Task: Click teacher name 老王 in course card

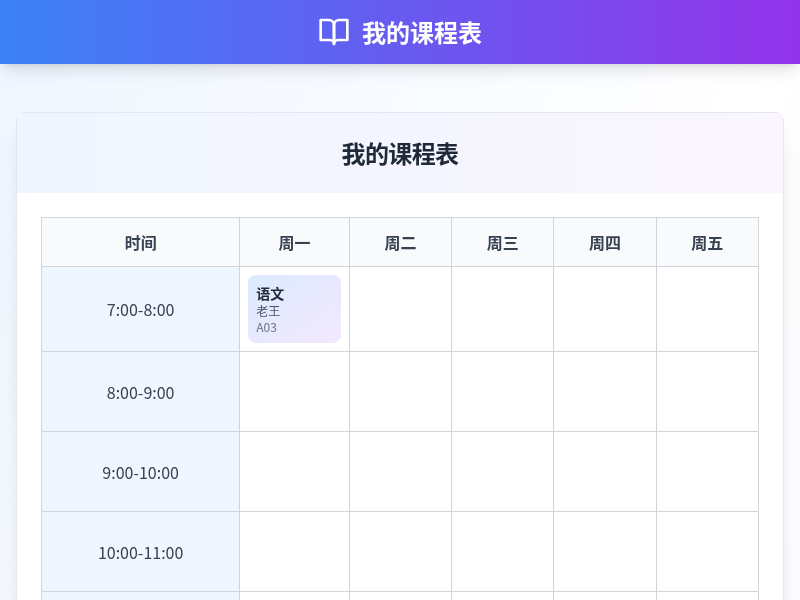Action: click(268, 311)
